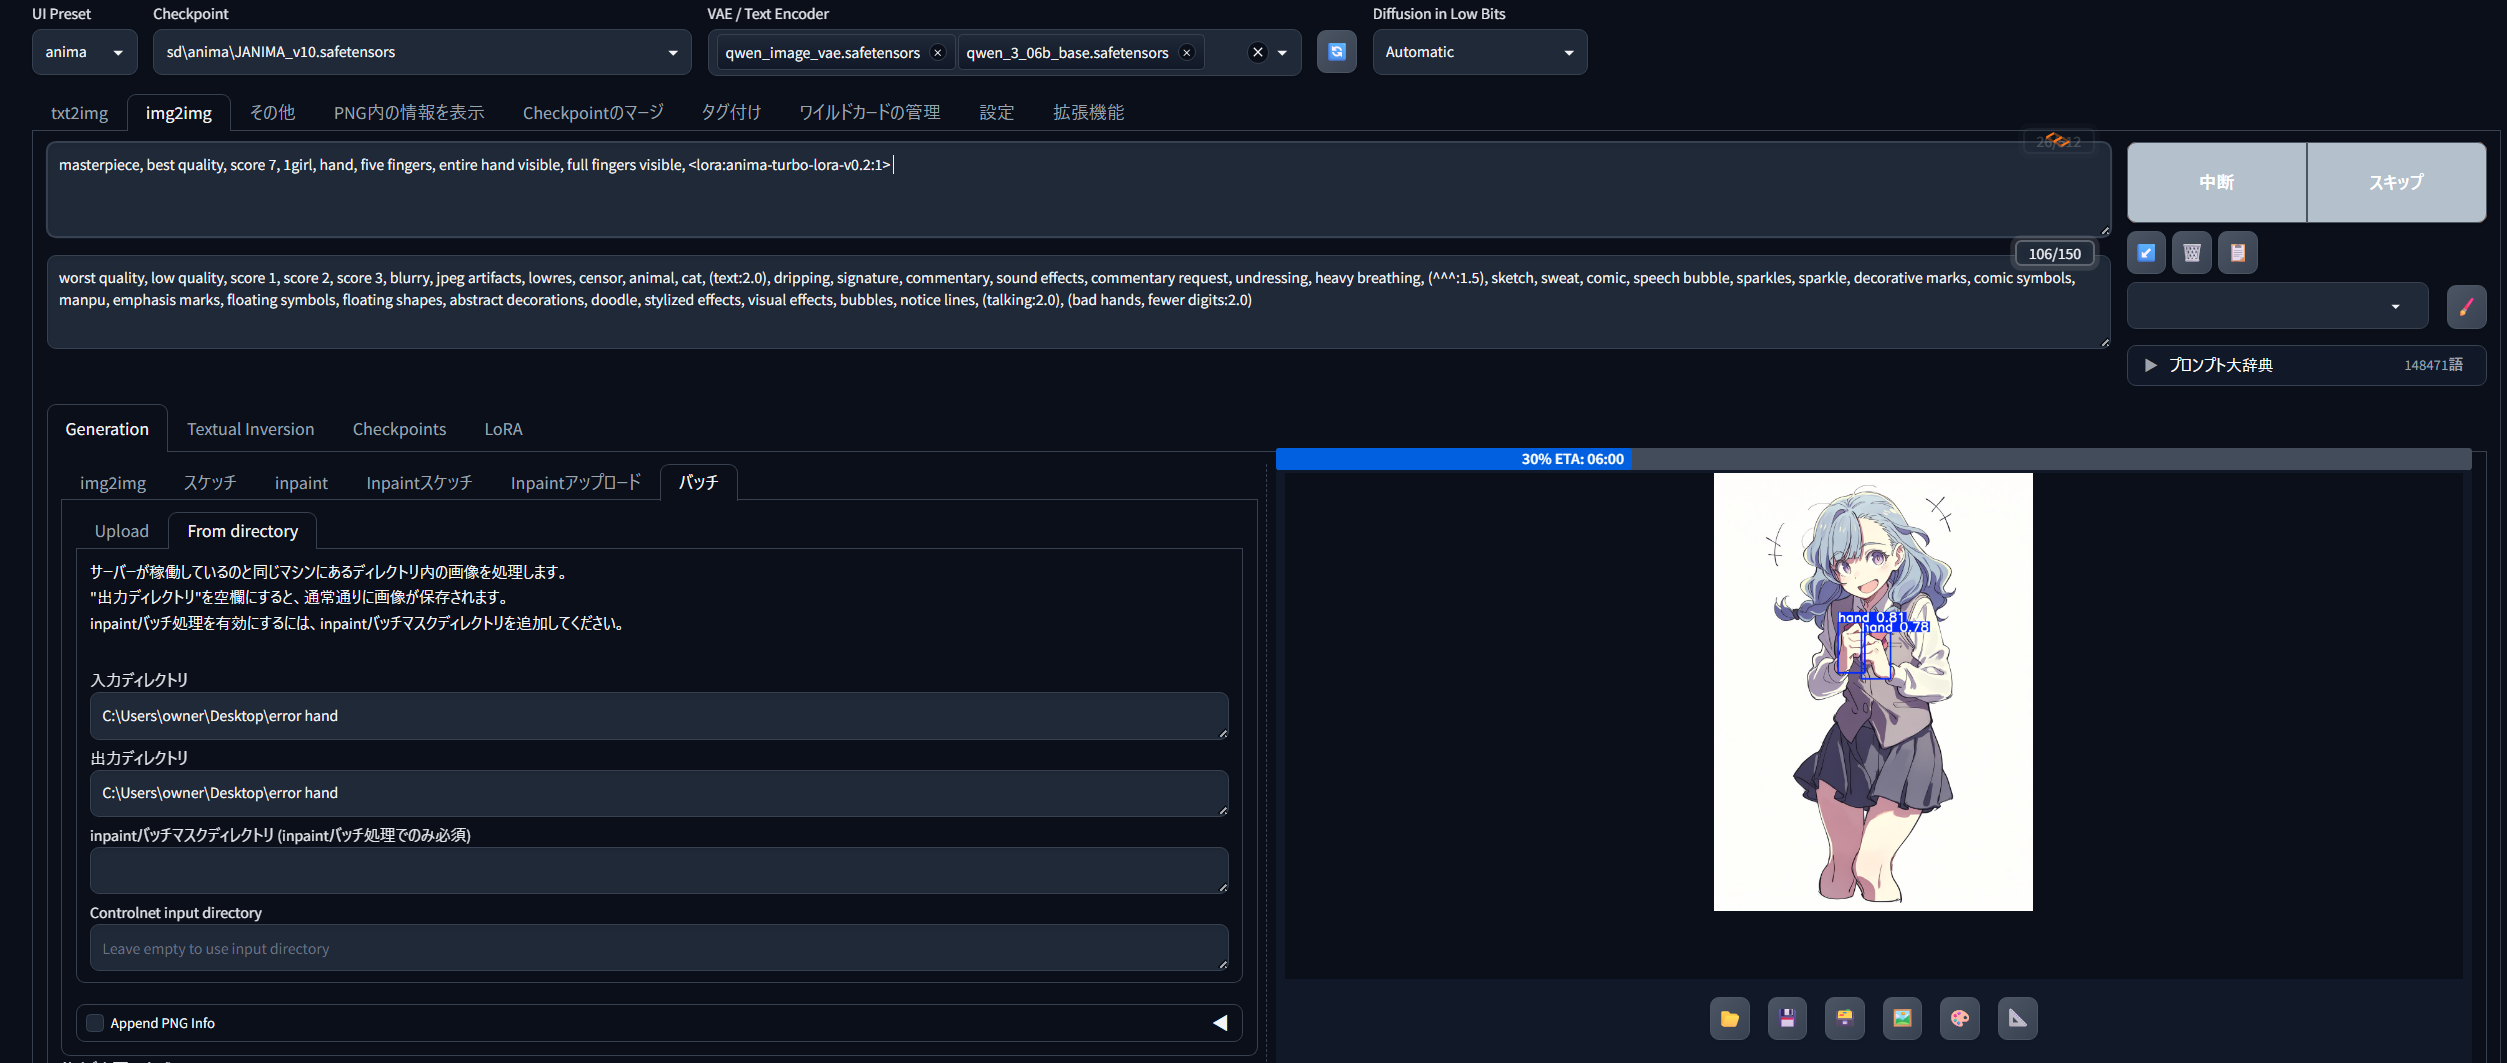Open the Checkpointのマージ tab
The width and height of the screenshot is (2507, 1063).
[x=593, y=113]
